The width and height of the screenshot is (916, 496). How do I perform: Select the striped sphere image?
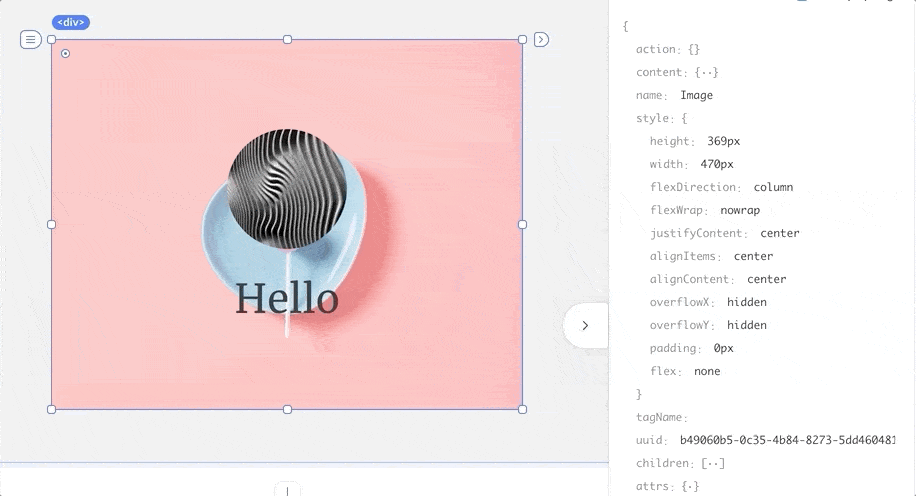tap(287, 189)
